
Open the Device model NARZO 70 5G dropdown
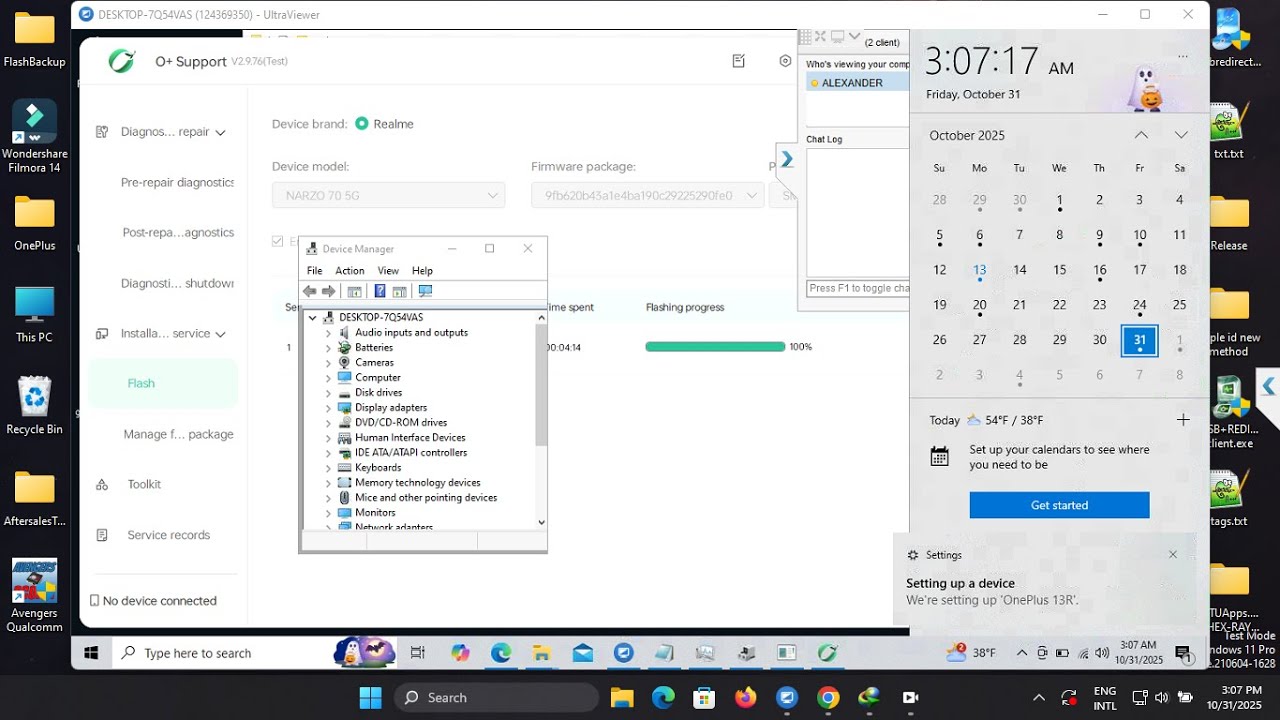389,196
